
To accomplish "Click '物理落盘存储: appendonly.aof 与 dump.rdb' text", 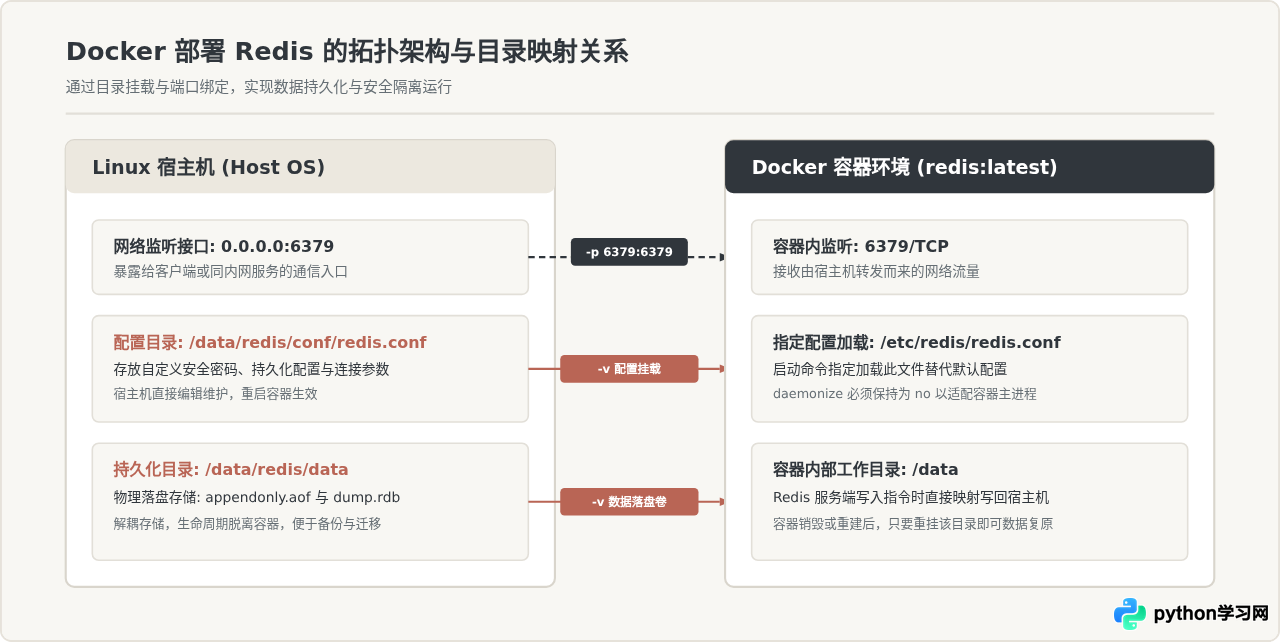I will [x=258, y=497].
